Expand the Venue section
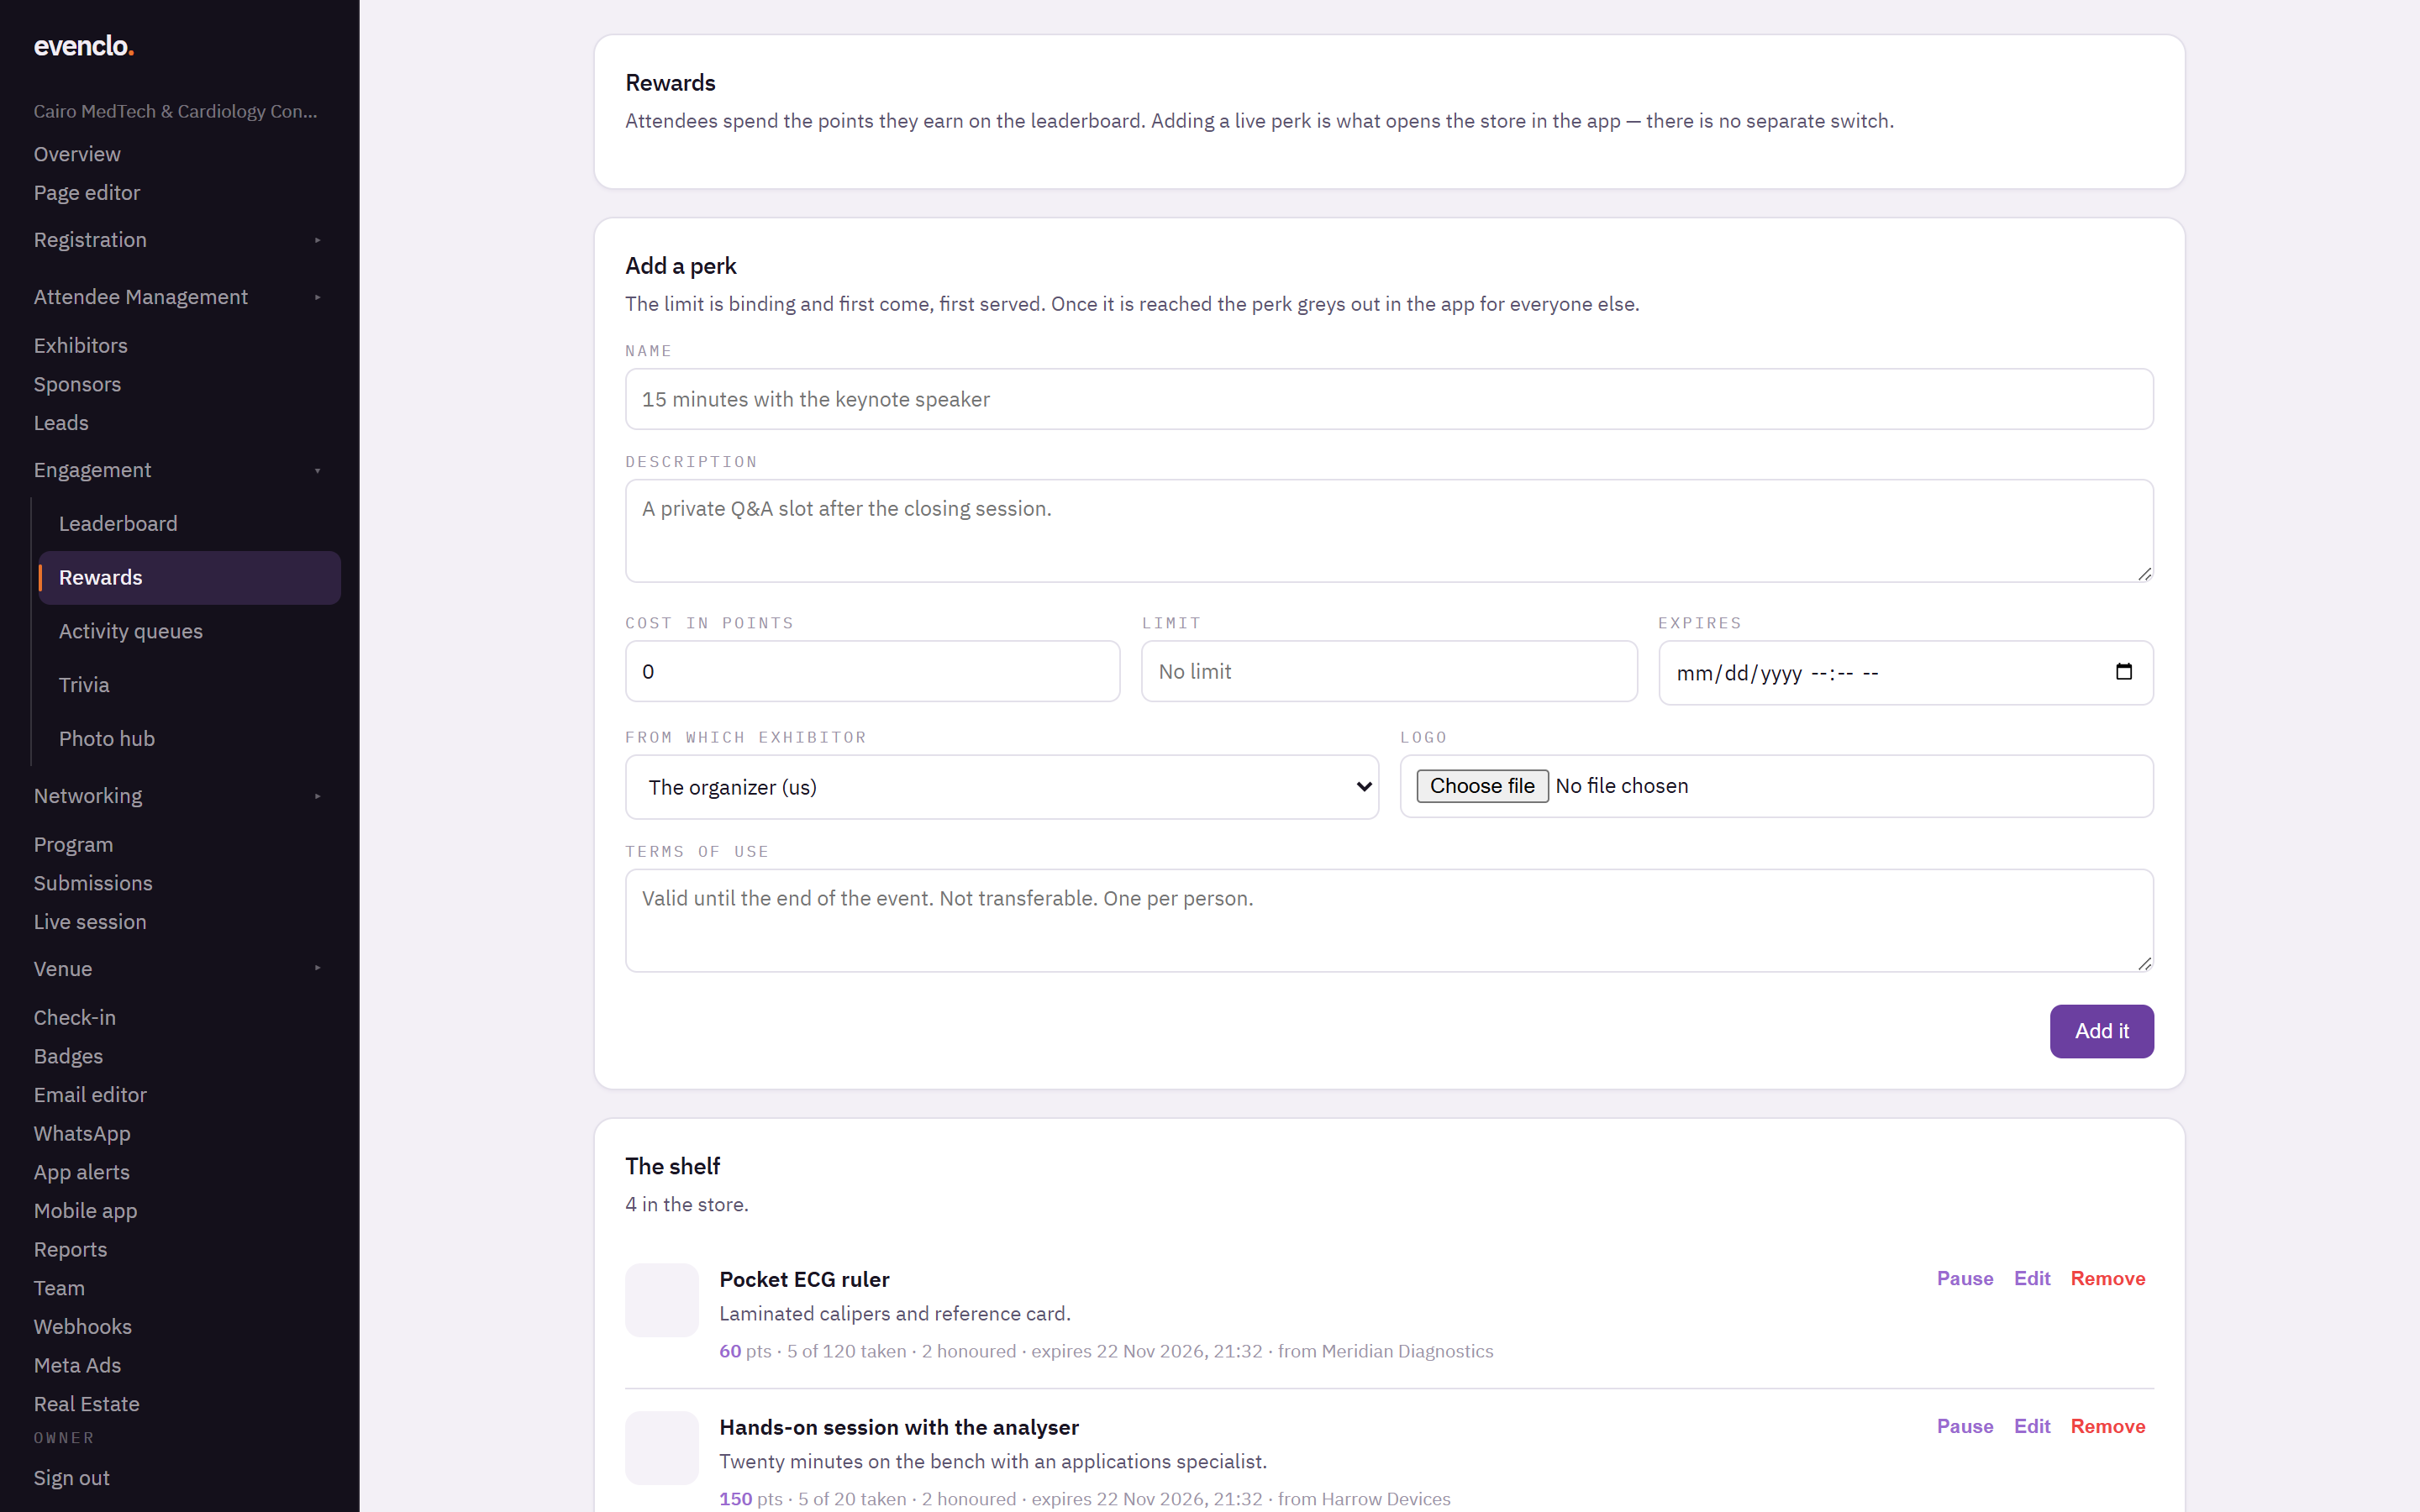This screenshot has height=1512, width=2420. 179,969
